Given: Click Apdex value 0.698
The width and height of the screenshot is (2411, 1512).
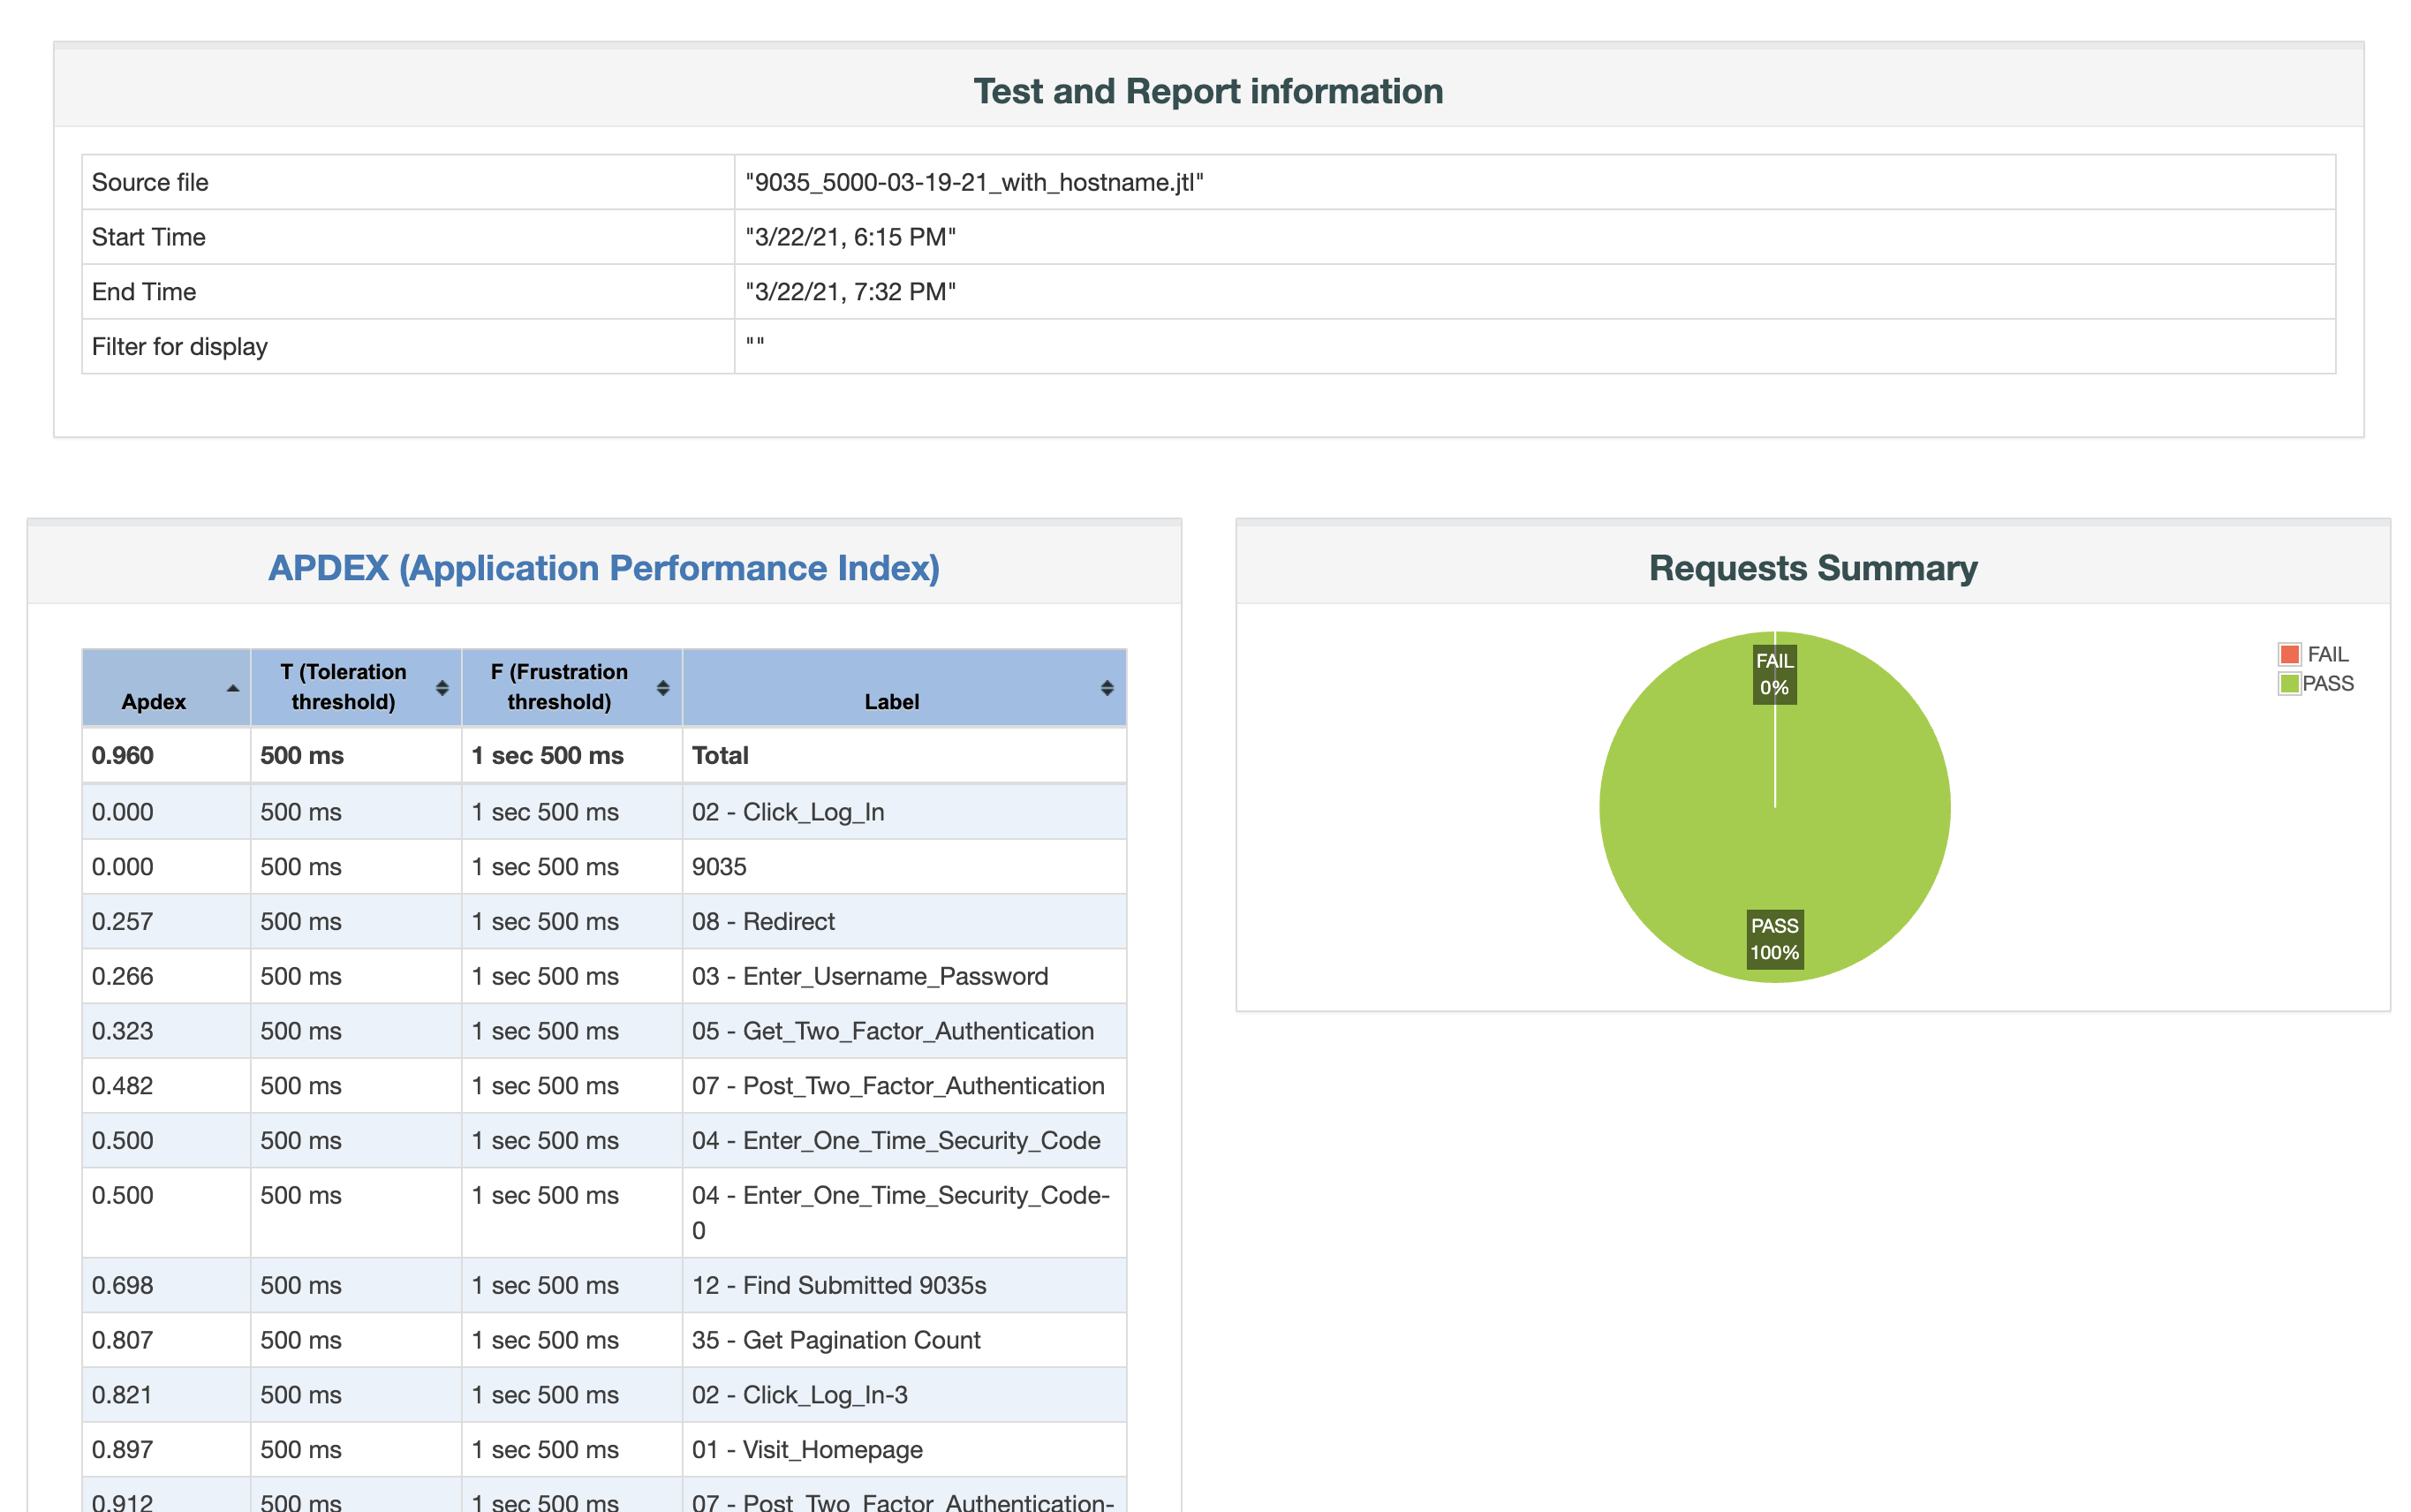Looking at the screenshot, I should click(122, 1286).
